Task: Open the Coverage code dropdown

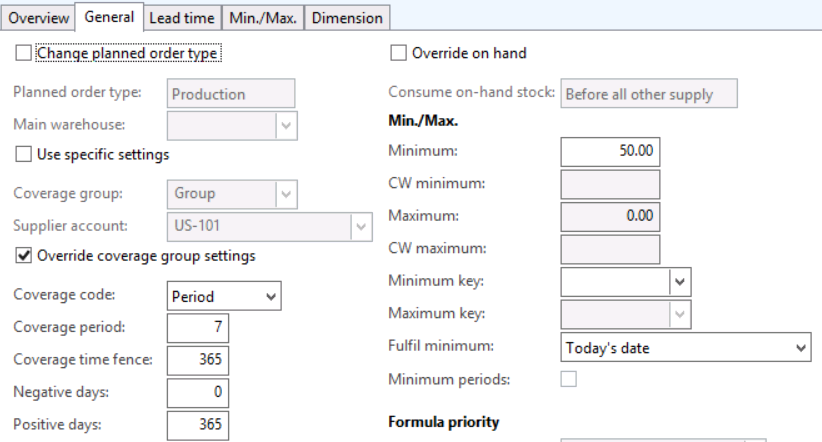Action: point(224,296)
